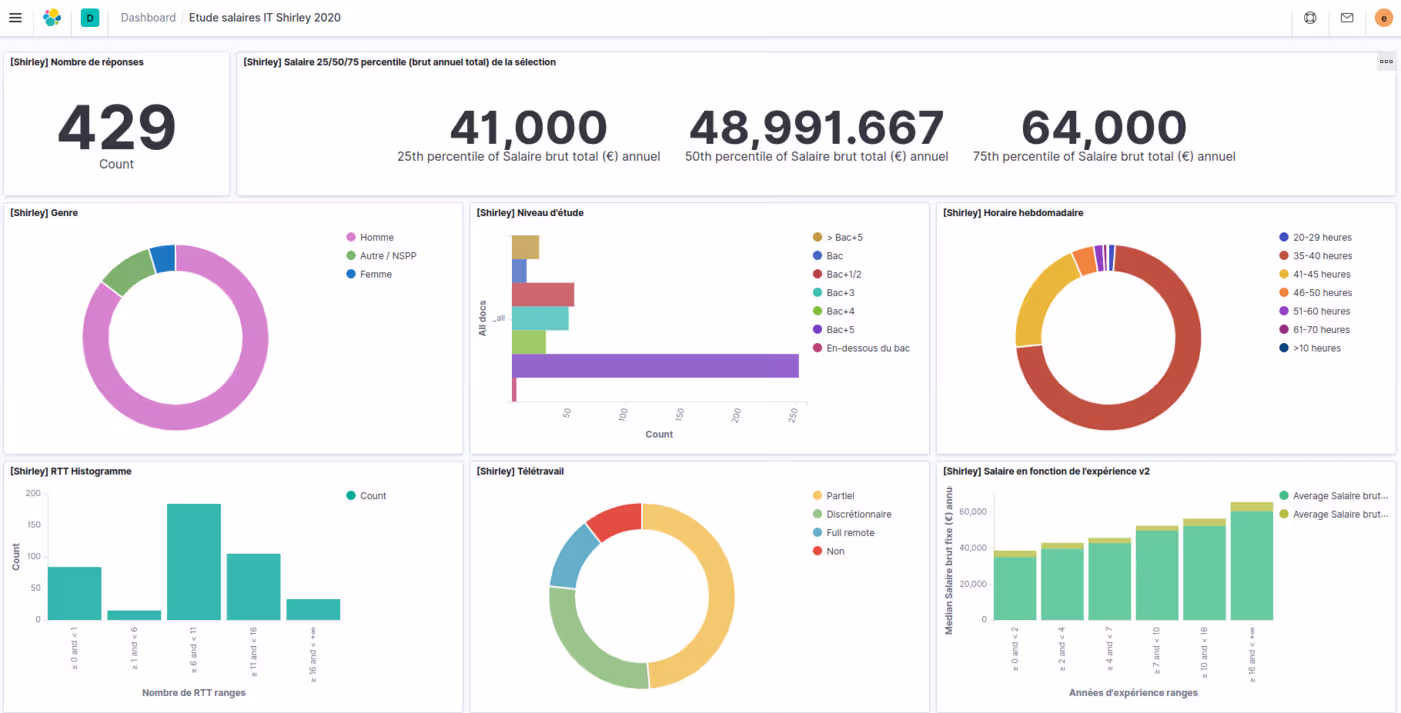Open the user account avatar menu
The height and width of the screenshot is (713, 1401).
[x=1383, y=18]
